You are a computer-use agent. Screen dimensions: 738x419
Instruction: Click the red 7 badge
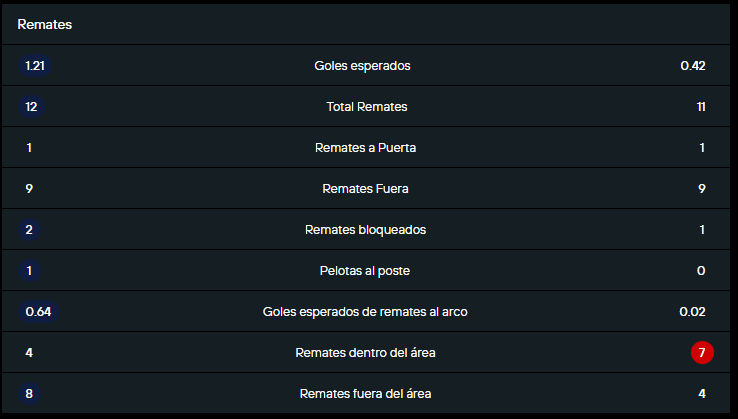tap(702, 353)
